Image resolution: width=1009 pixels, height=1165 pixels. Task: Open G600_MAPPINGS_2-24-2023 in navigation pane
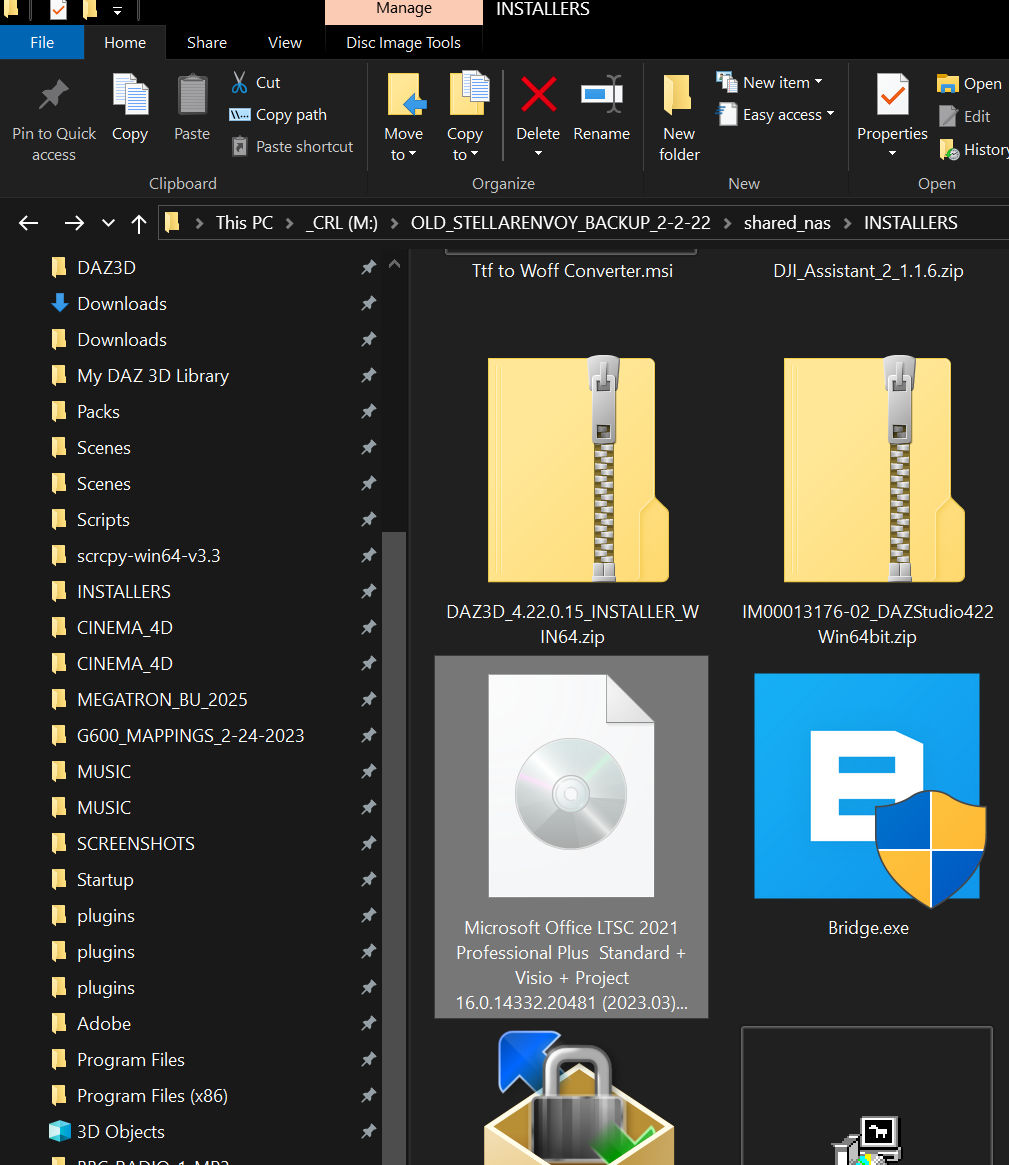tap(190, 736)
